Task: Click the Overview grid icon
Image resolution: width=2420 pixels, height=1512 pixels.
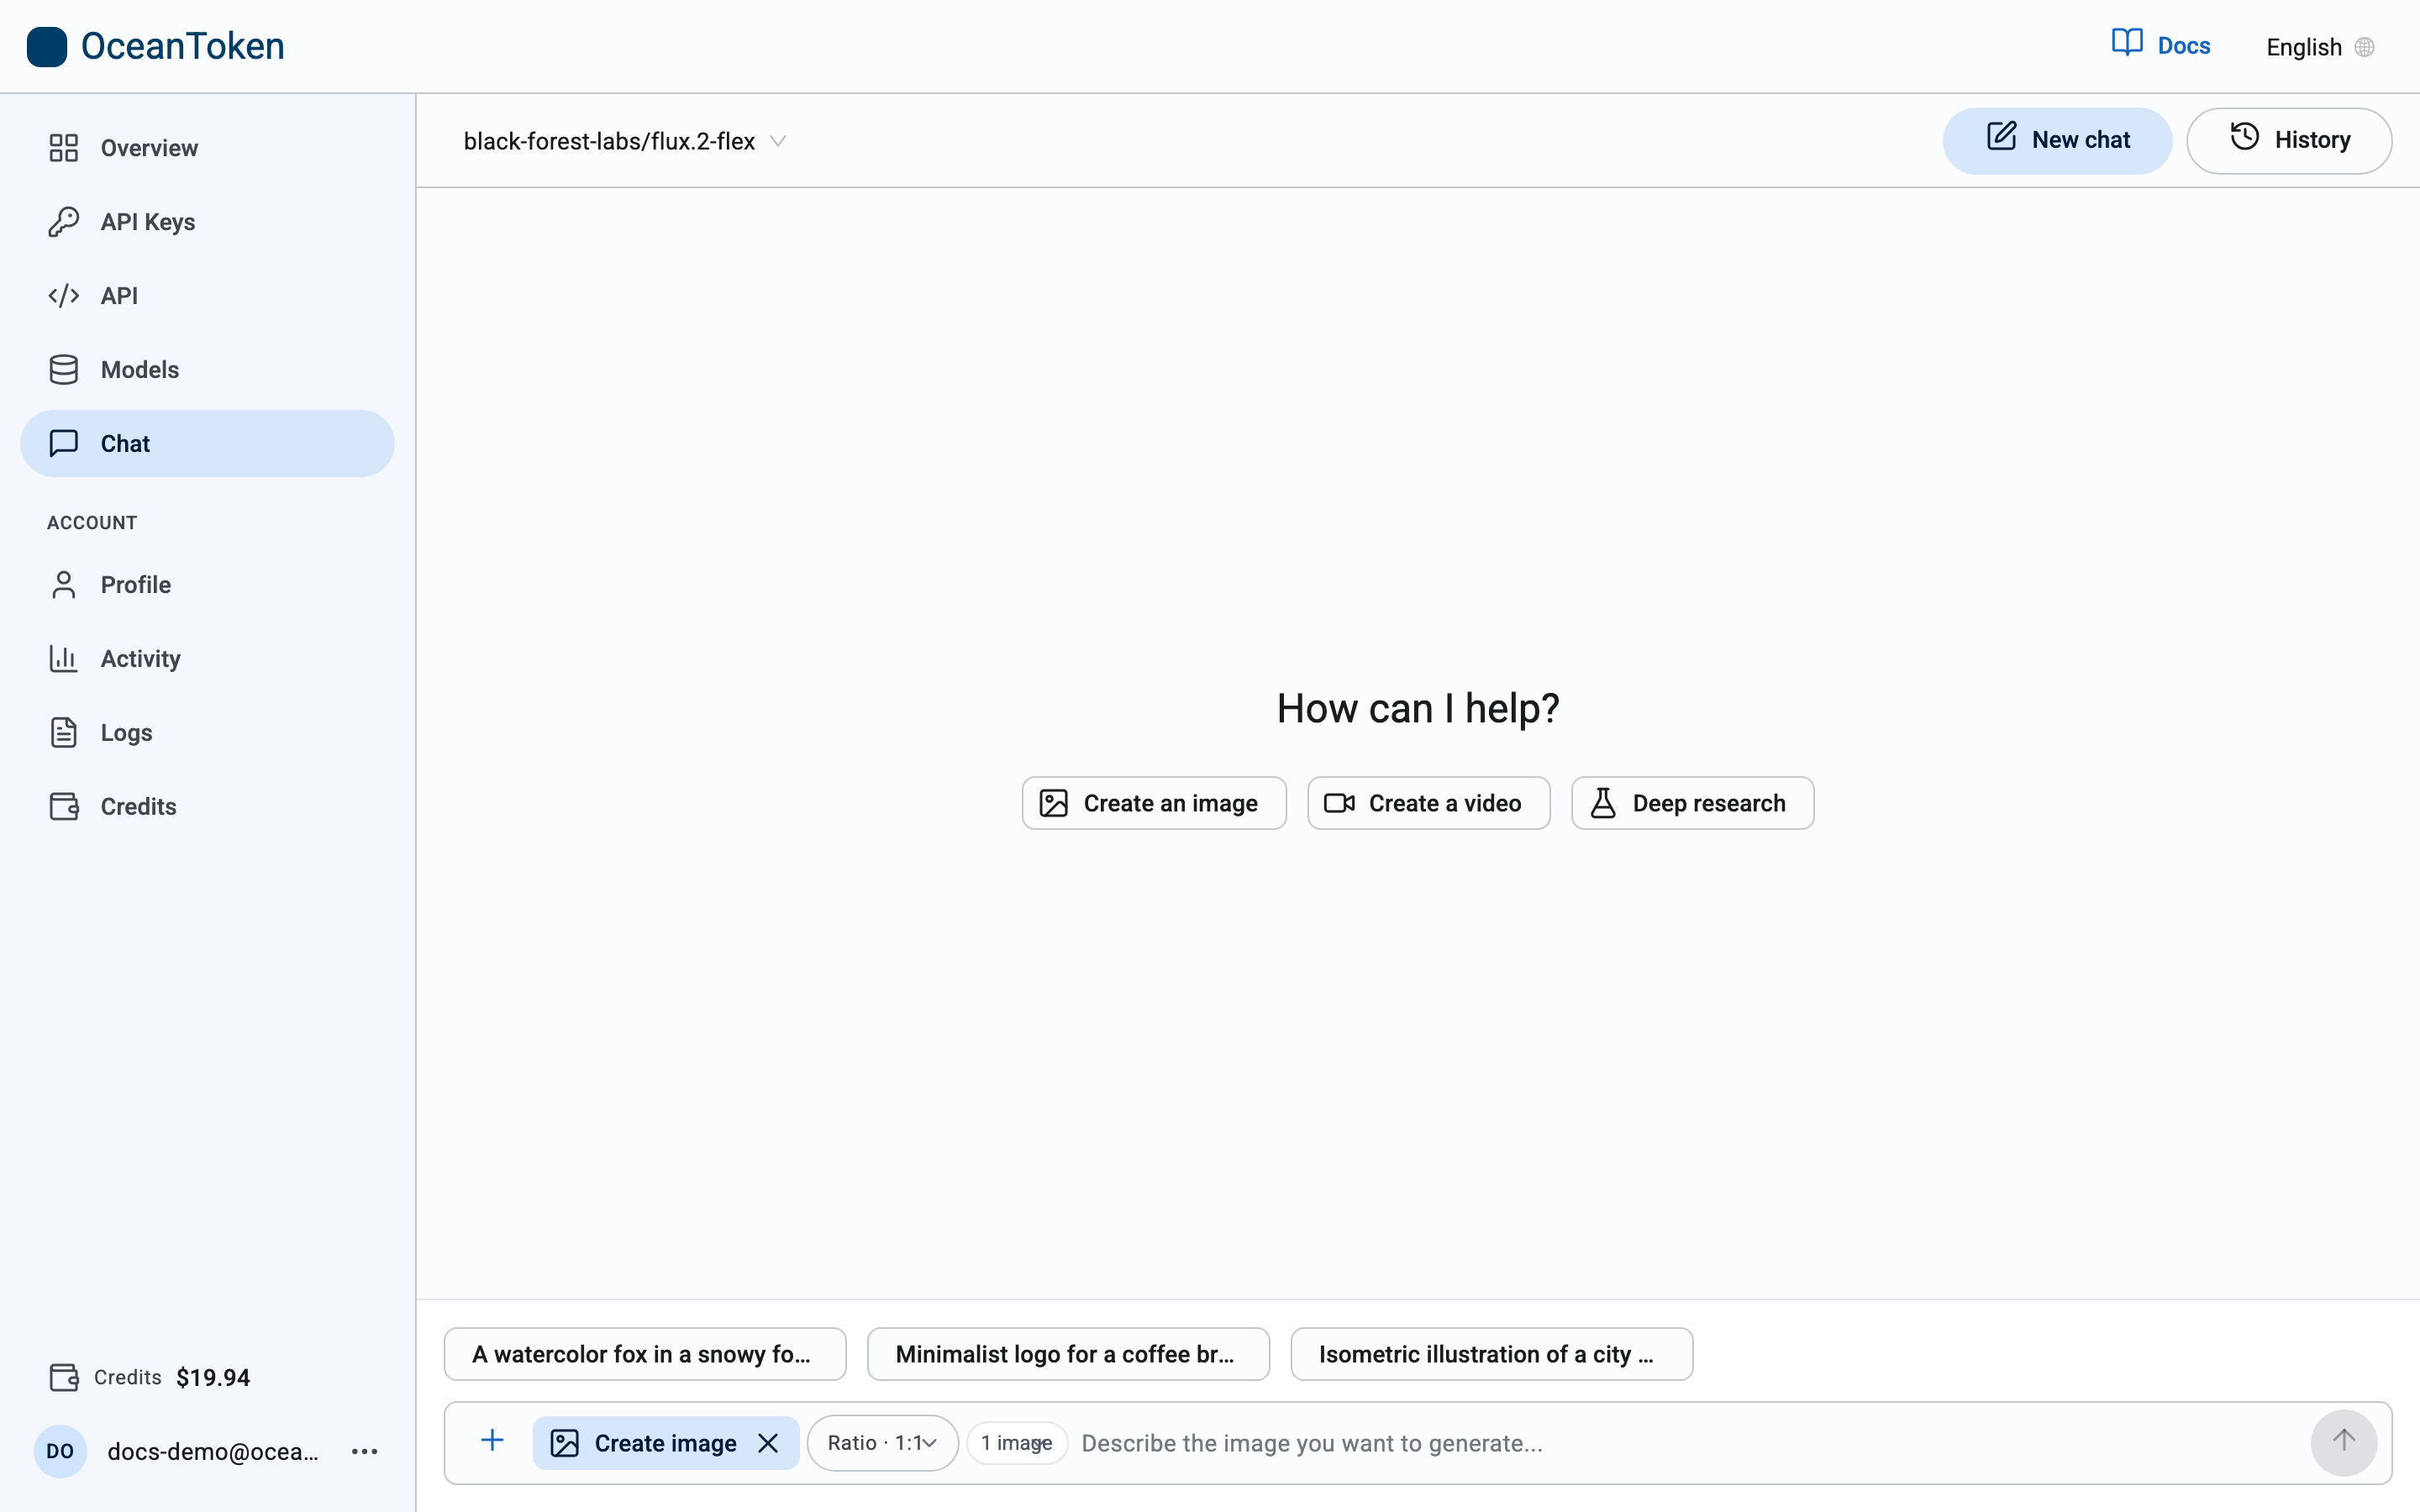Action: (64, 148)
